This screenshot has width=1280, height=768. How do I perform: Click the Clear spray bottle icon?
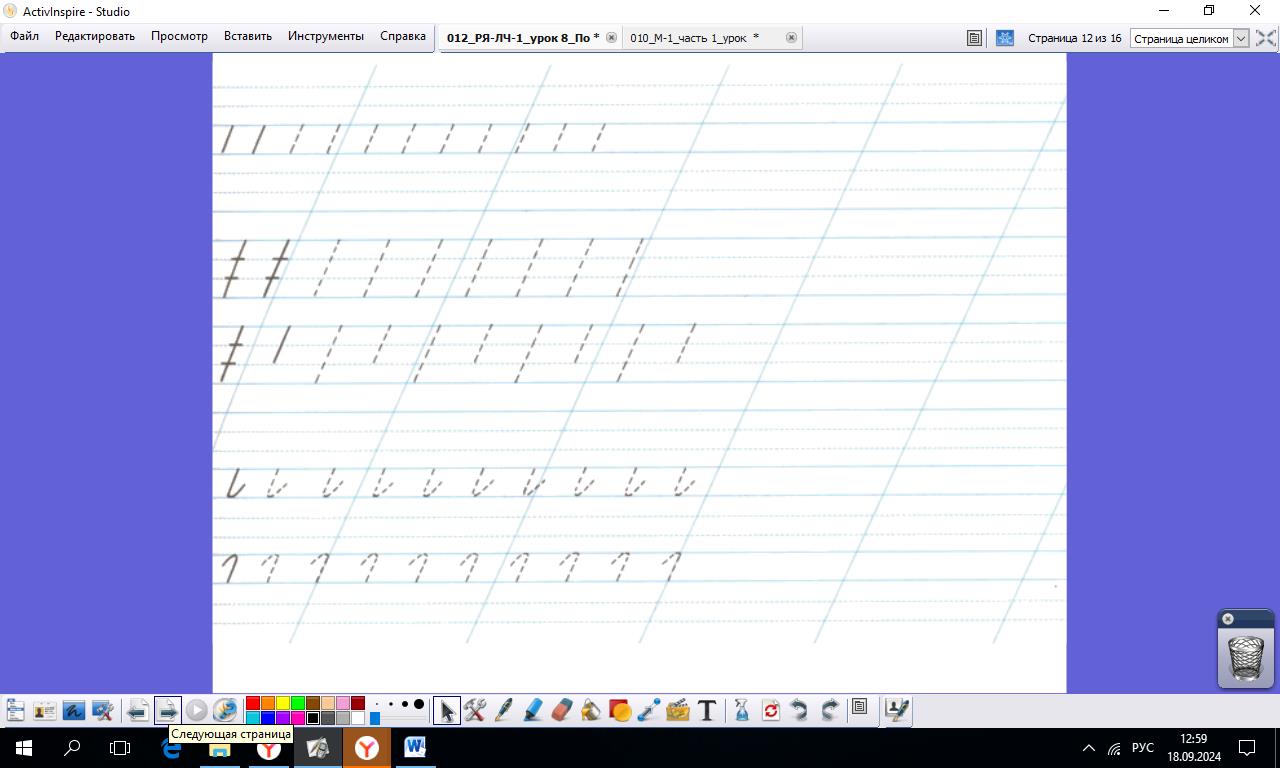(742, 710)
